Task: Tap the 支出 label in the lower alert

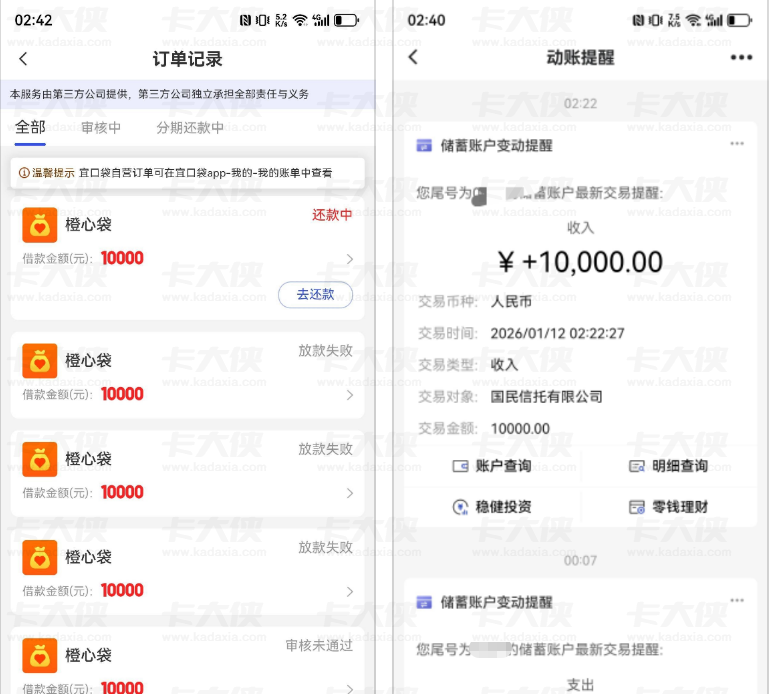Action: coord(580,685)
